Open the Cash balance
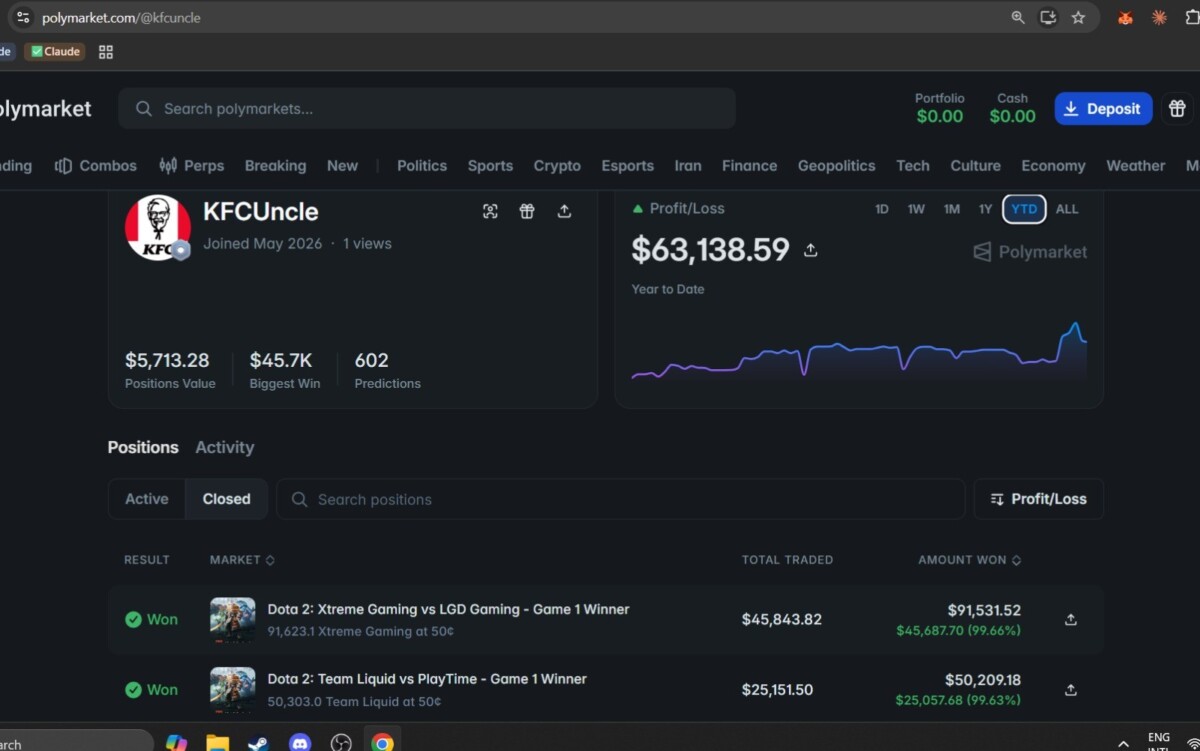Viewport: 1200px width, 751px height. point(1012,108)
